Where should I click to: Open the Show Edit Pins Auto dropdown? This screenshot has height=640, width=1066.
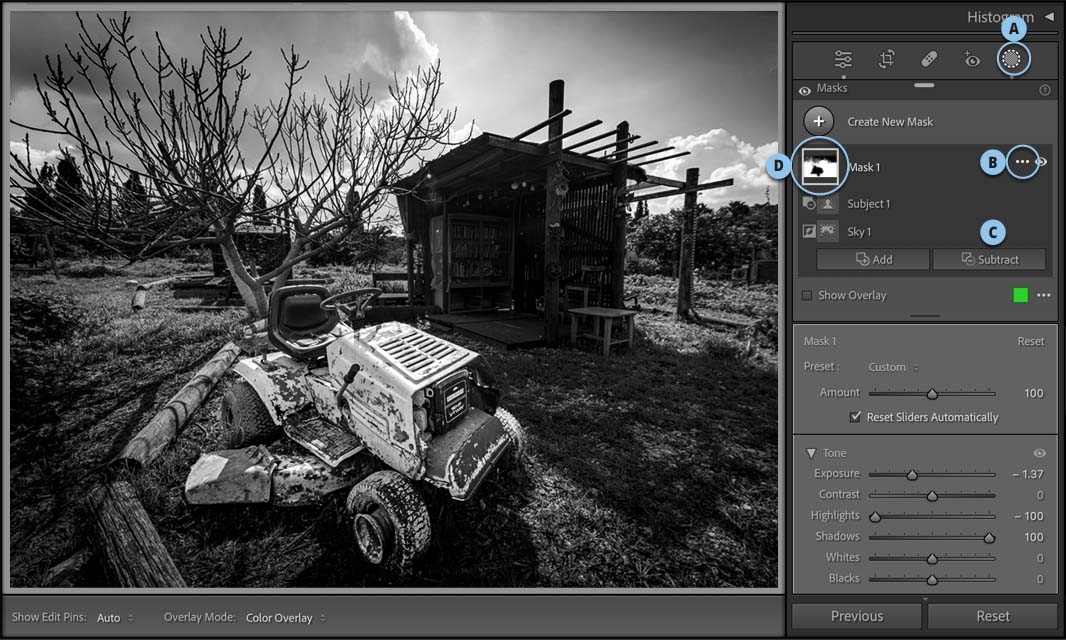[x=115, y=618]
